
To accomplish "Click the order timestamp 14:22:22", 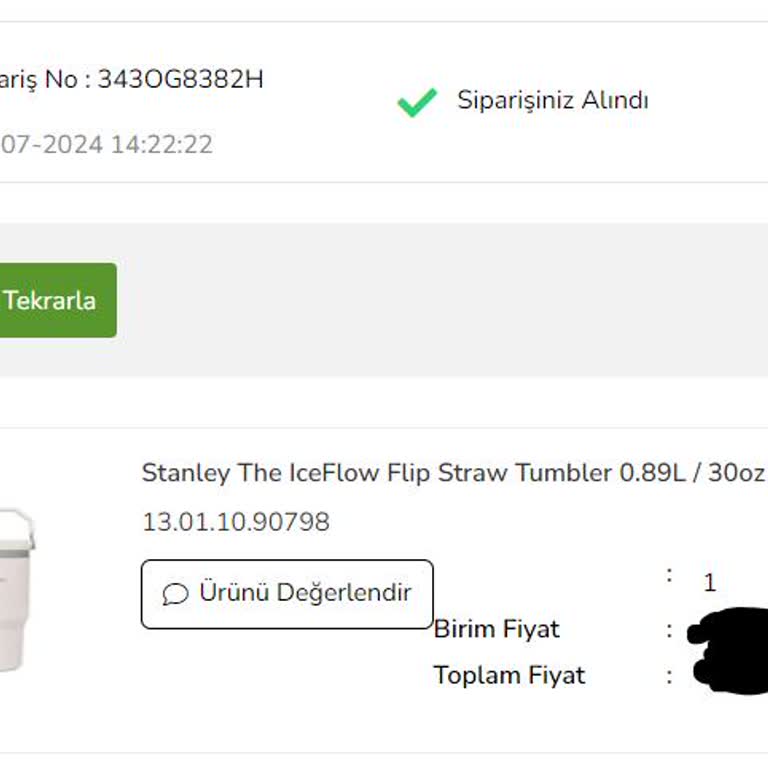I will (161, 145).
